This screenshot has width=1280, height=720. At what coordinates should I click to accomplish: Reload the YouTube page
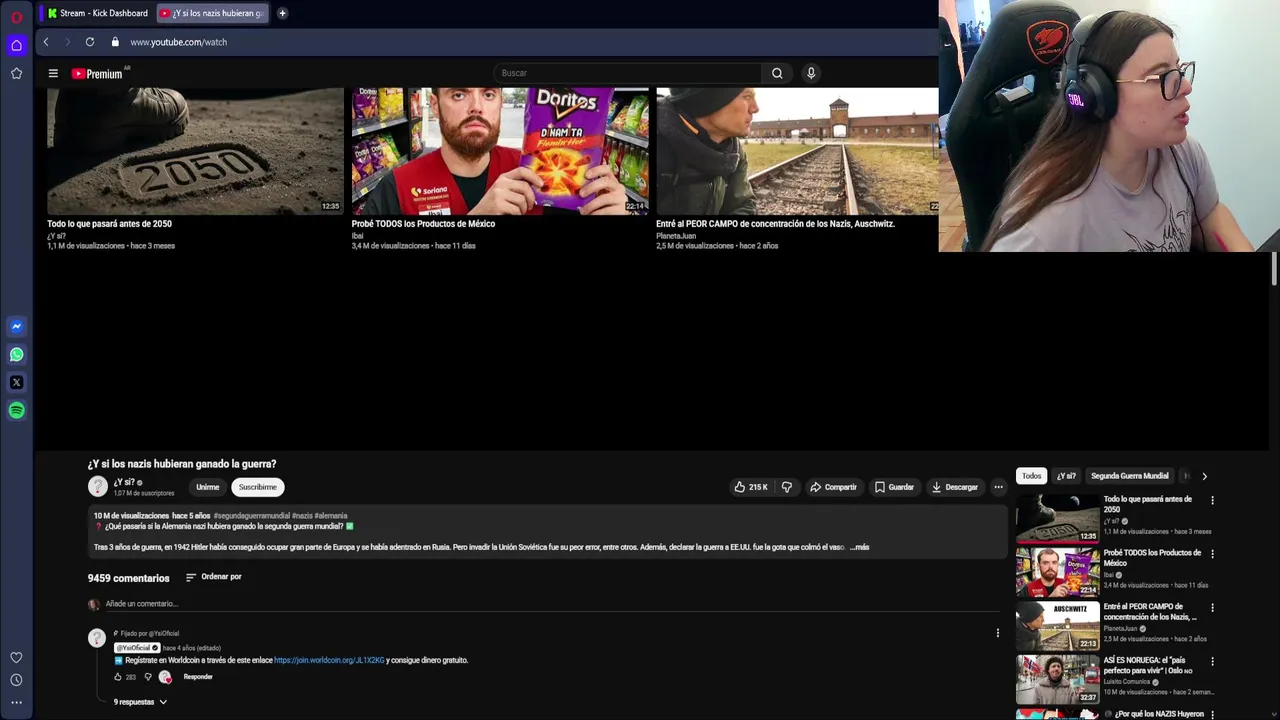90,42
